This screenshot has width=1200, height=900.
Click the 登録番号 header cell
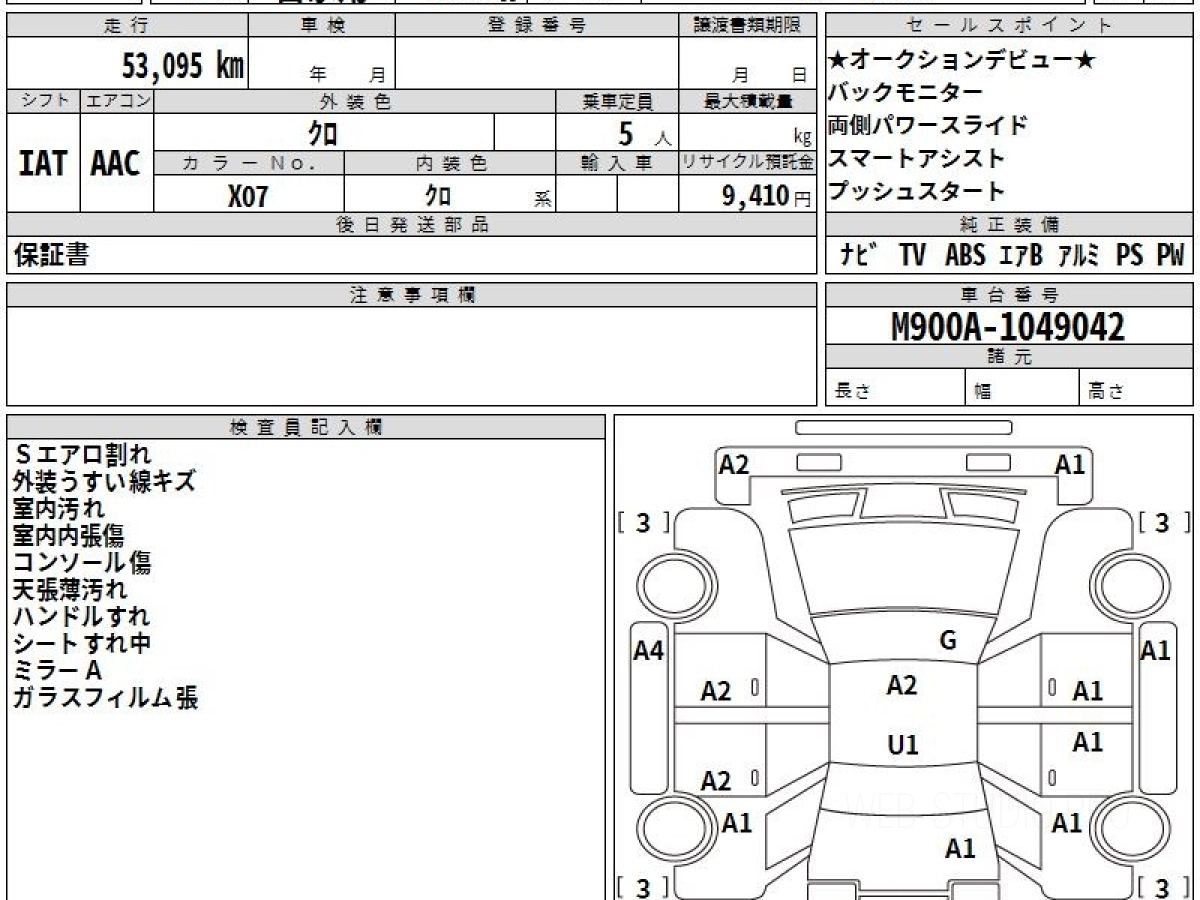(537, 26)
